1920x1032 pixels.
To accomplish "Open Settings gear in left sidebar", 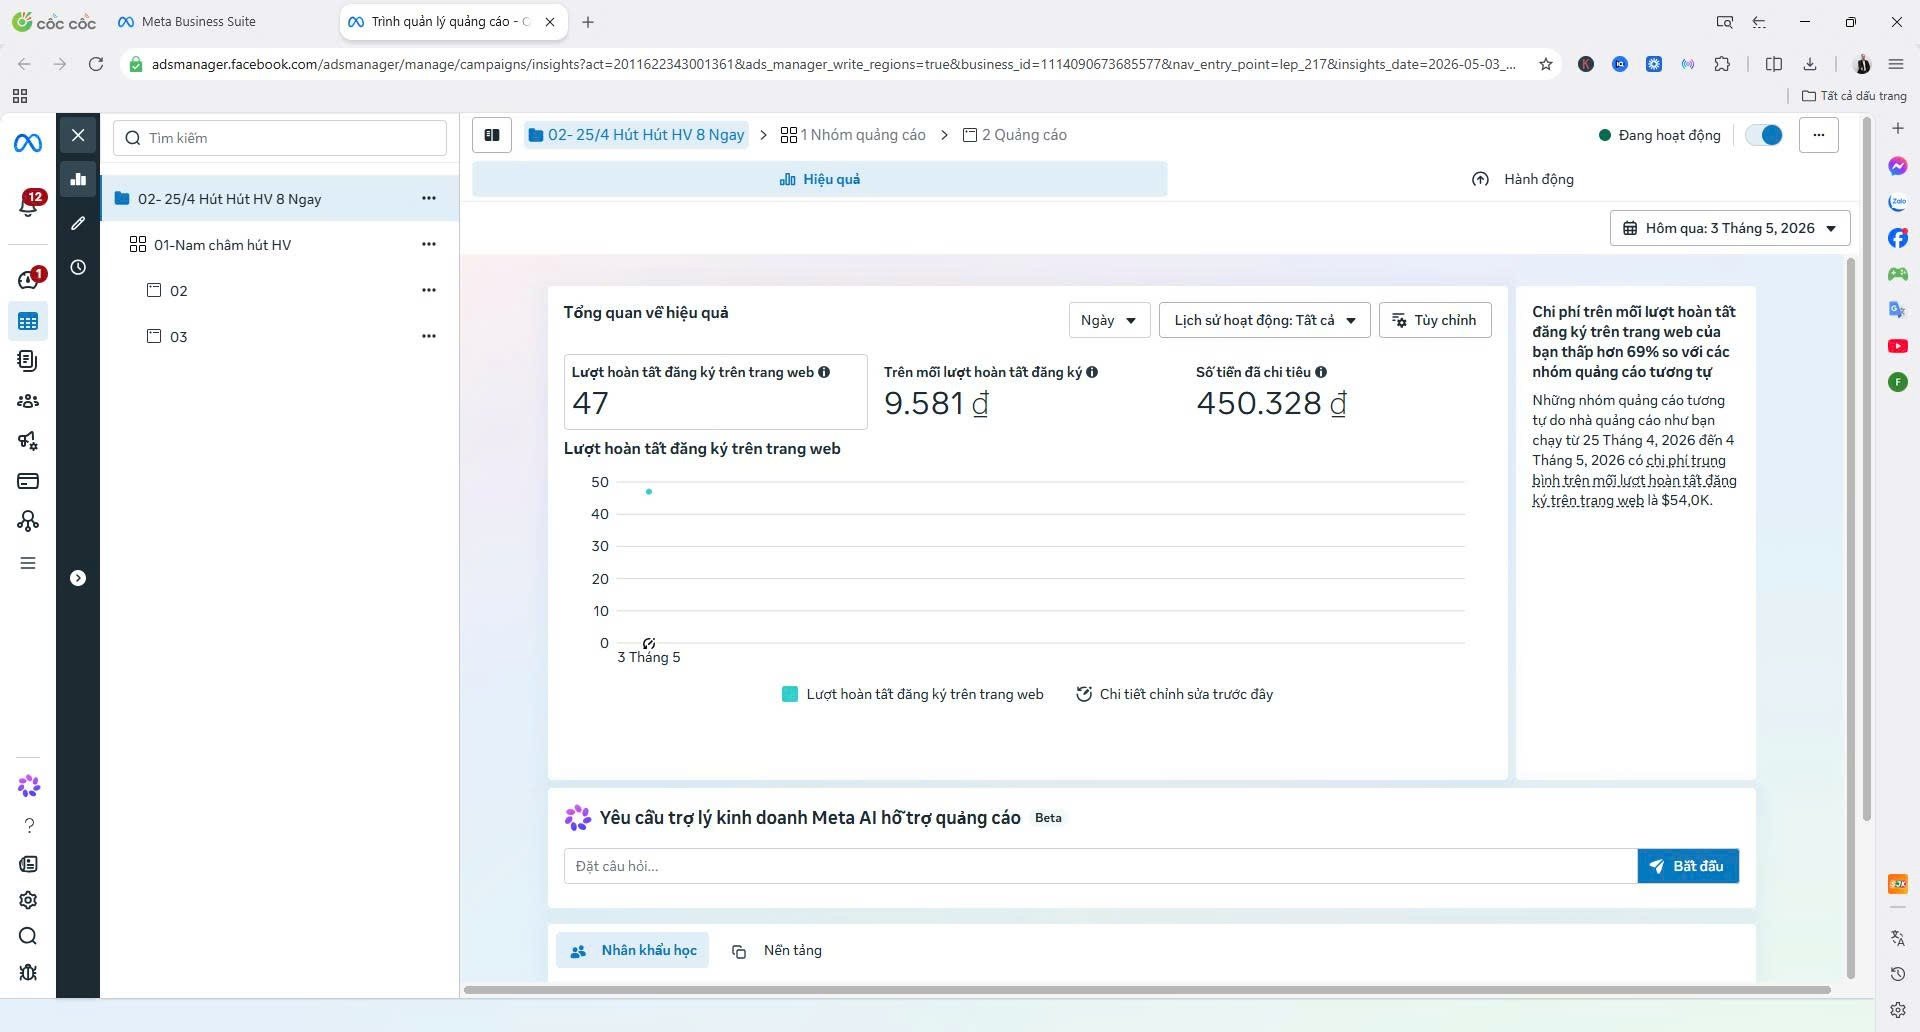I will 28,900.
